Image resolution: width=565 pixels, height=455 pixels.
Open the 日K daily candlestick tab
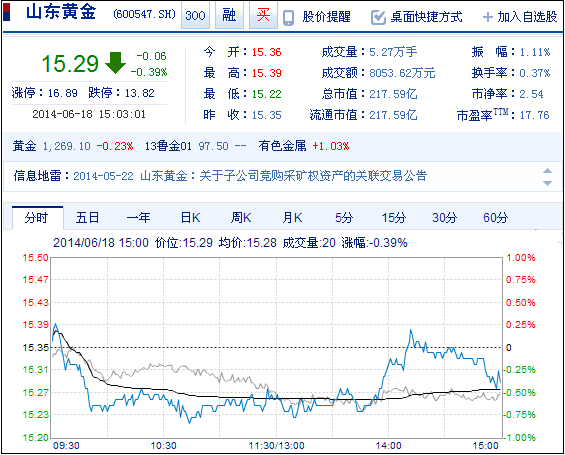190,218
